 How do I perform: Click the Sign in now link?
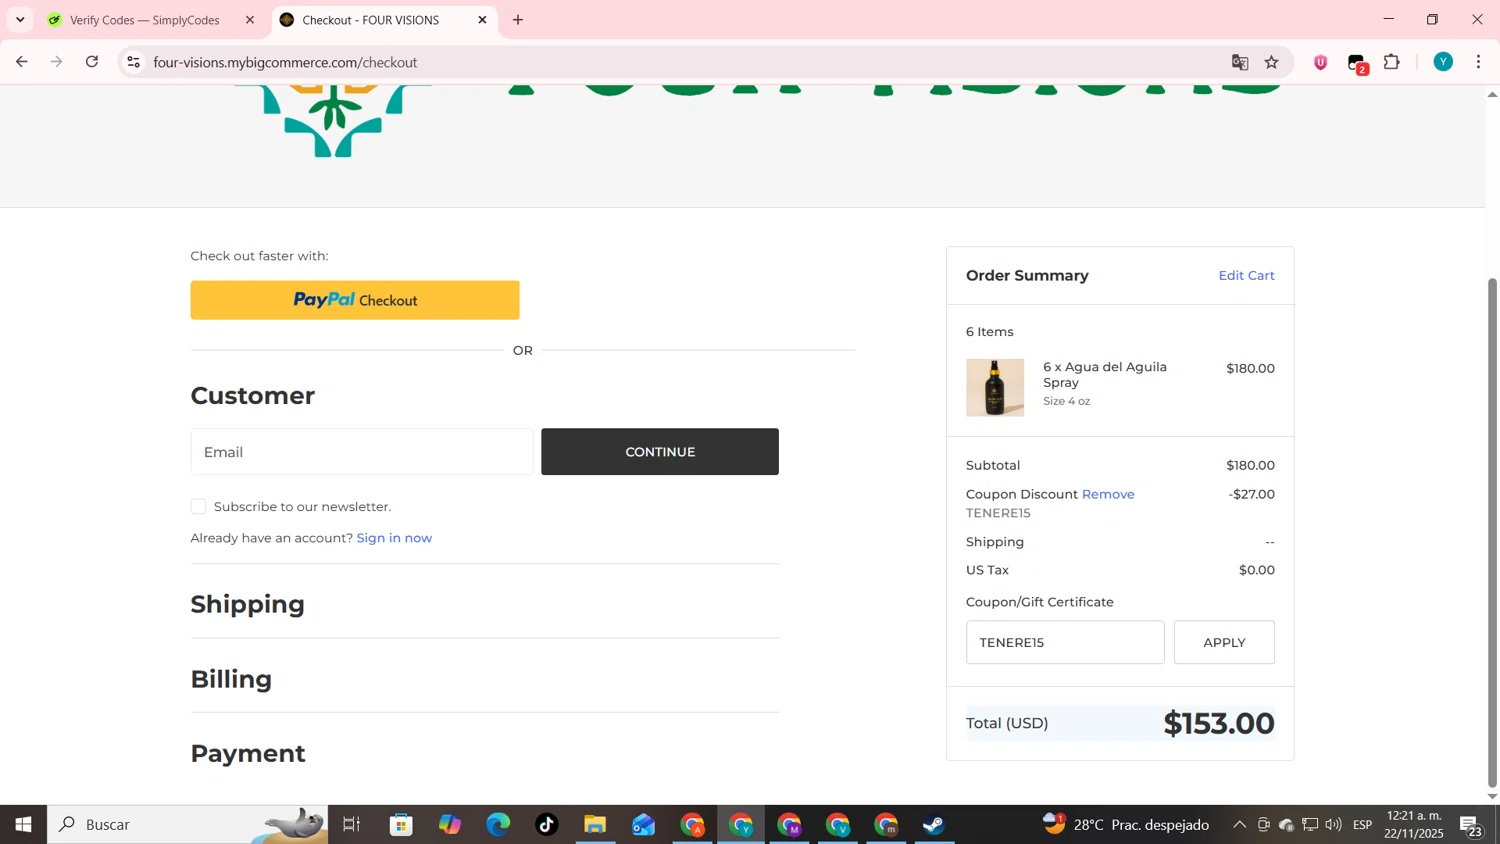pyautogui.click(x=394, y=538)
